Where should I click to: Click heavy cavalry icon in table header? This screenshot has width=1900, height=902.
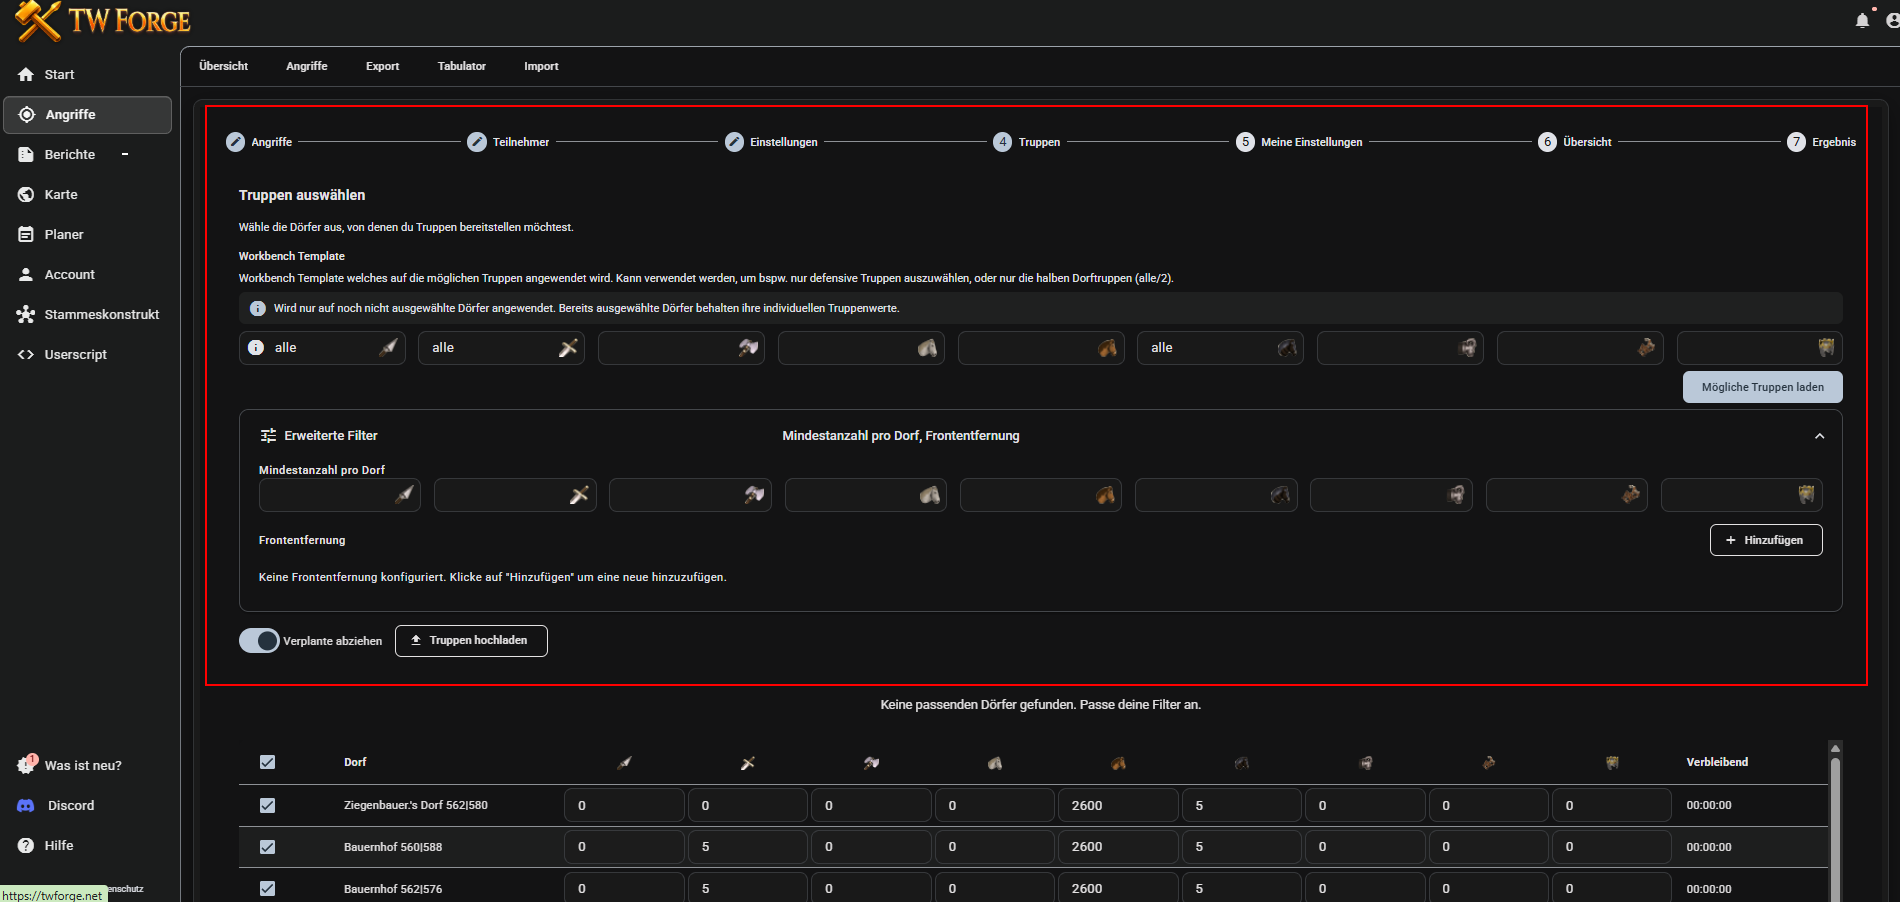coord(1242,763)
